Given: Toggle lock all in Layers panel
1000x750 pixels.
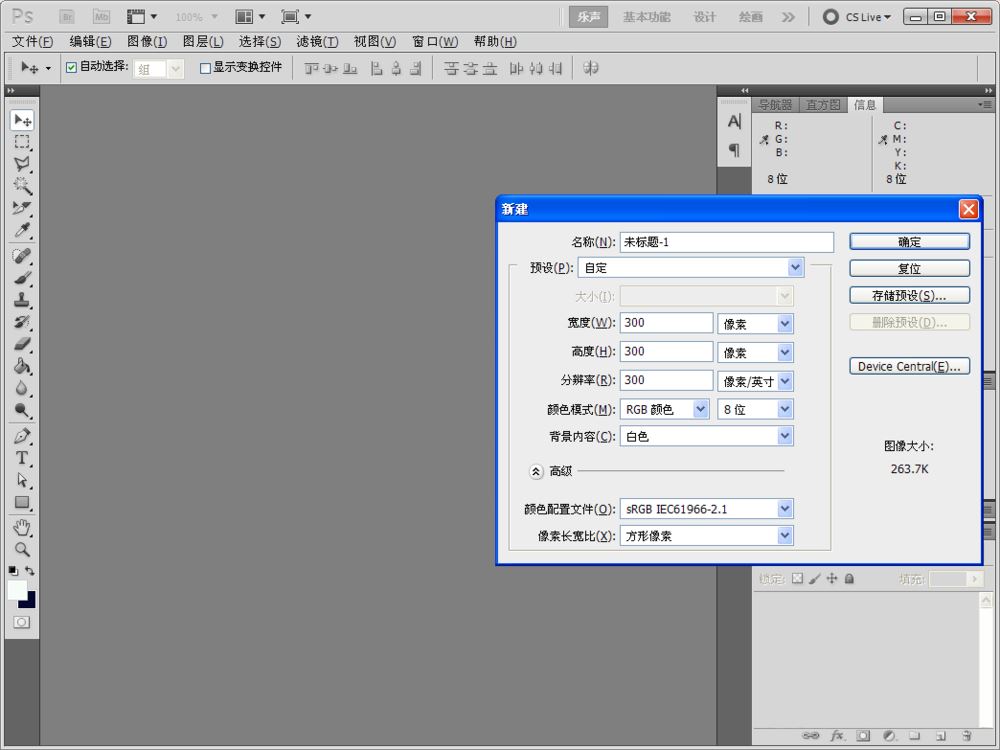Looking at the screenshot, I should tap(849, 578).
